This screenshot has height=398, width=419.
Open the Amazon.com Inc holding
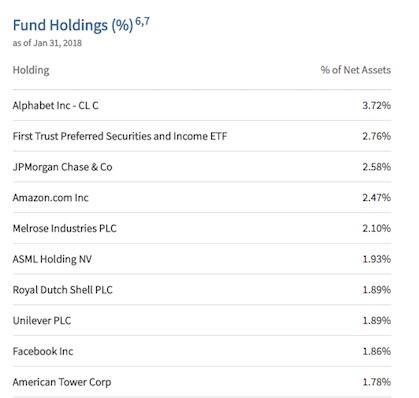[51, 198]
